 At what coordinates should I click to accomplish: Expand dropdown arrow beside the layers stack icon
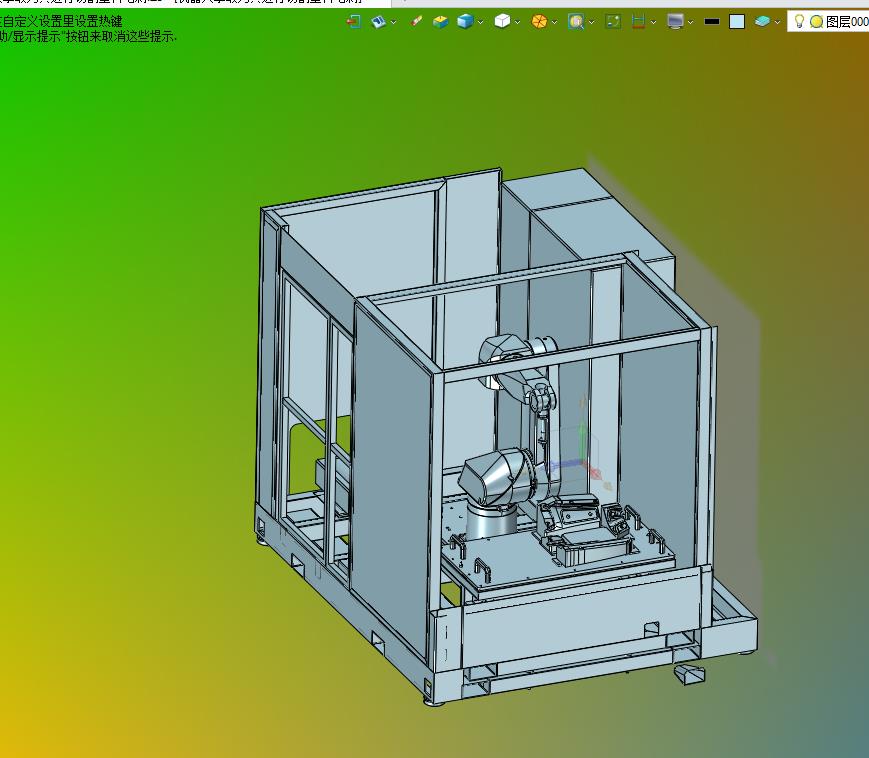pyautogui.click(x=778, y=22)
